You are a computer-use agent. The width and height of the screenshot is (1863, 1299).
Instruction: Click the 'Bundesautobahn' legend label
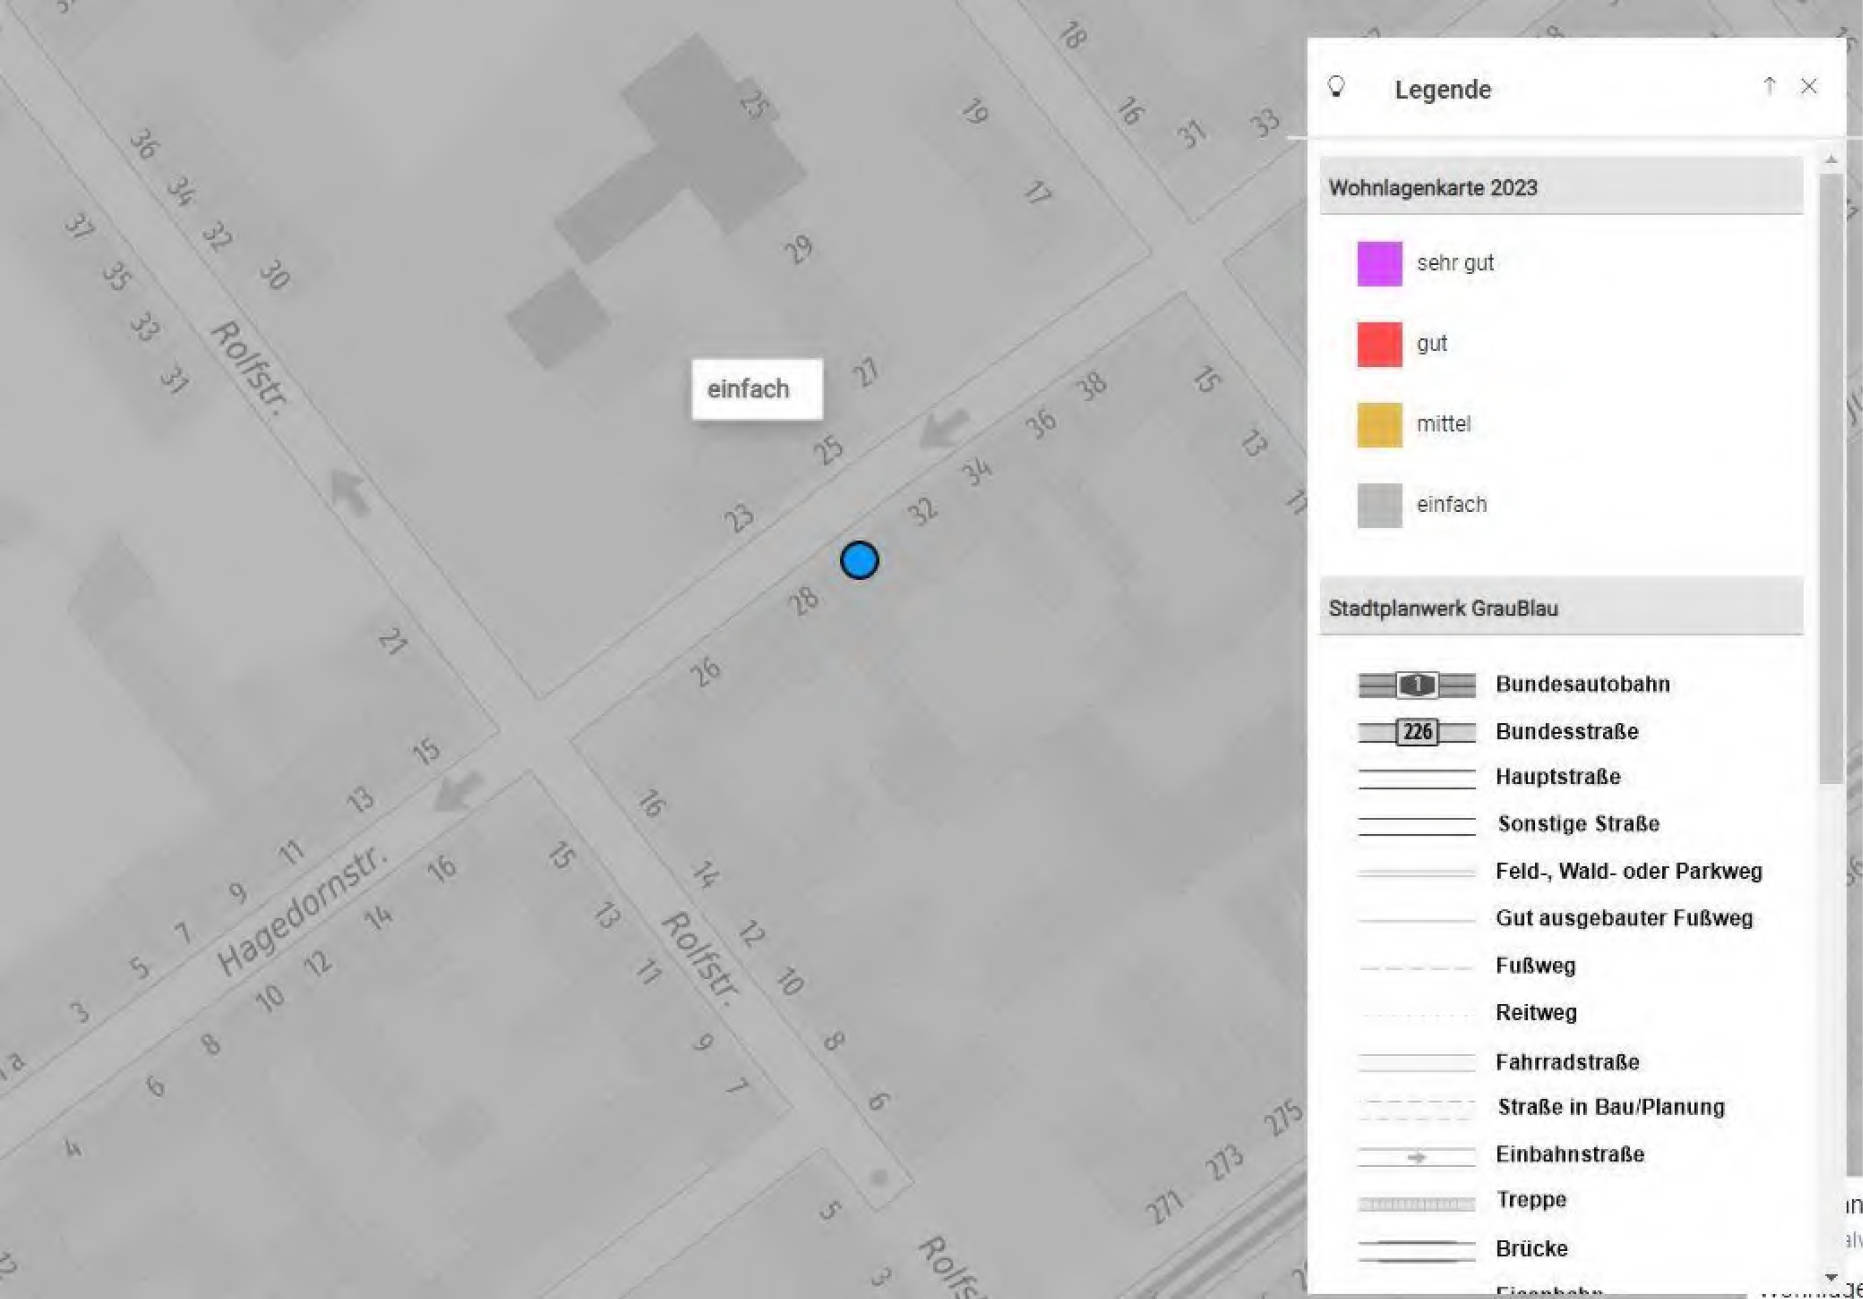(x=1582, y=684)
